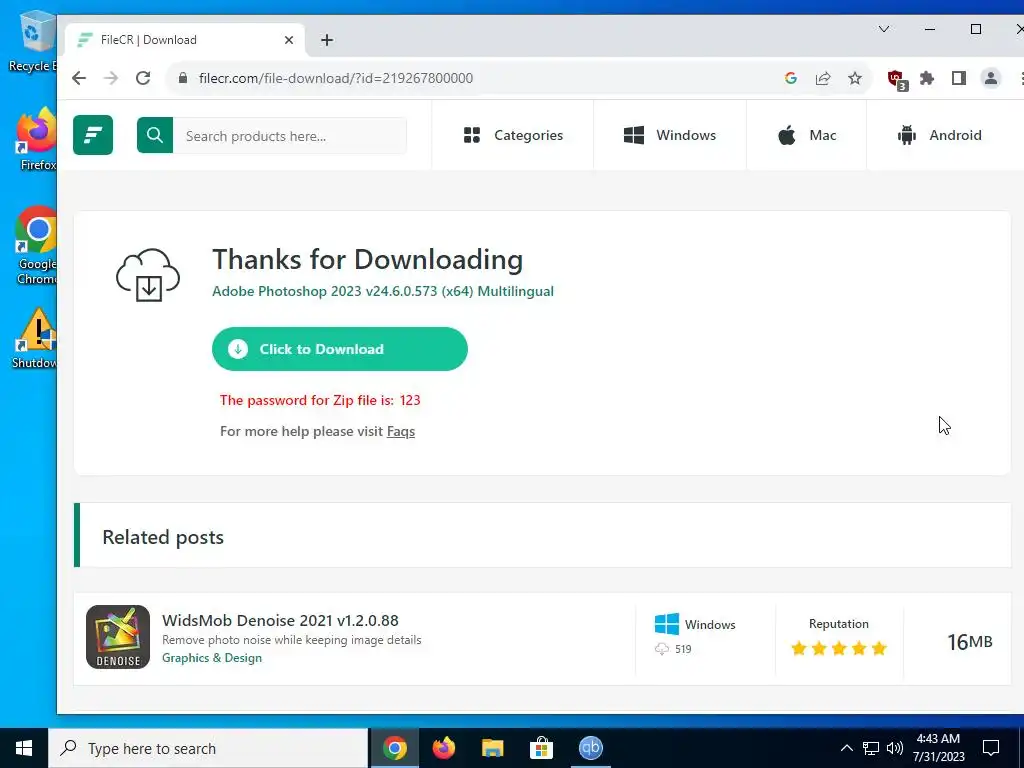This screenshot has height=768, width=1024.
Task: Open the notification center icon
Action: click(991, 748)
